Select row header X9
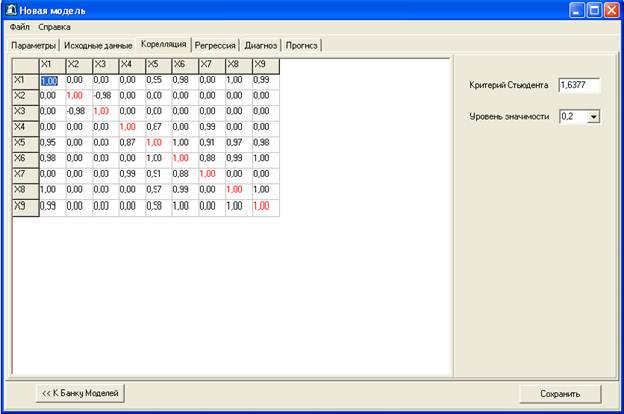 (x=25, y=208)
